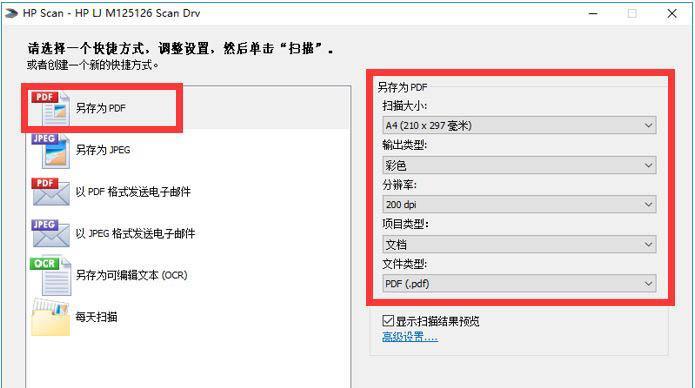Click the folder icon for 每天扫描
The height and width of the screenshot is (388, 695).
coord(50,317)
